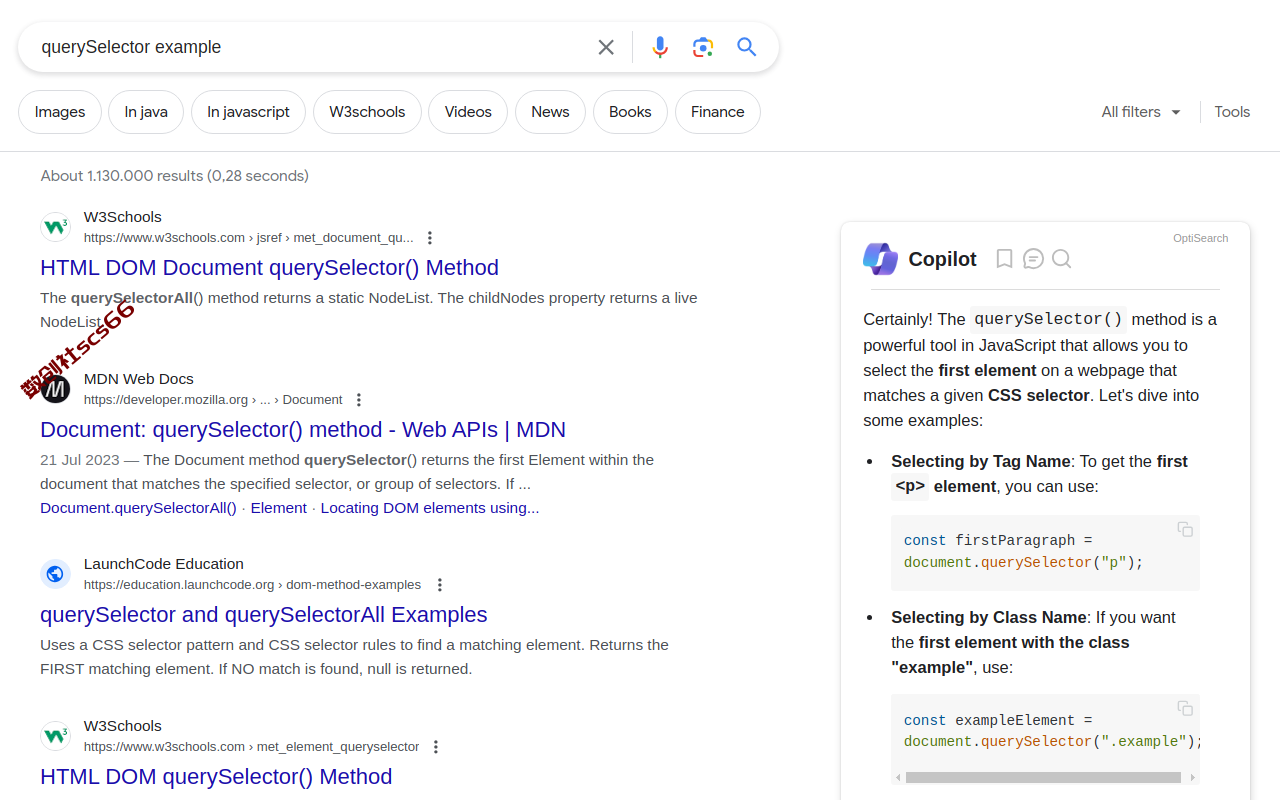Expand the All filters dropdown

pyautogui.click(x=1141, y=112)
